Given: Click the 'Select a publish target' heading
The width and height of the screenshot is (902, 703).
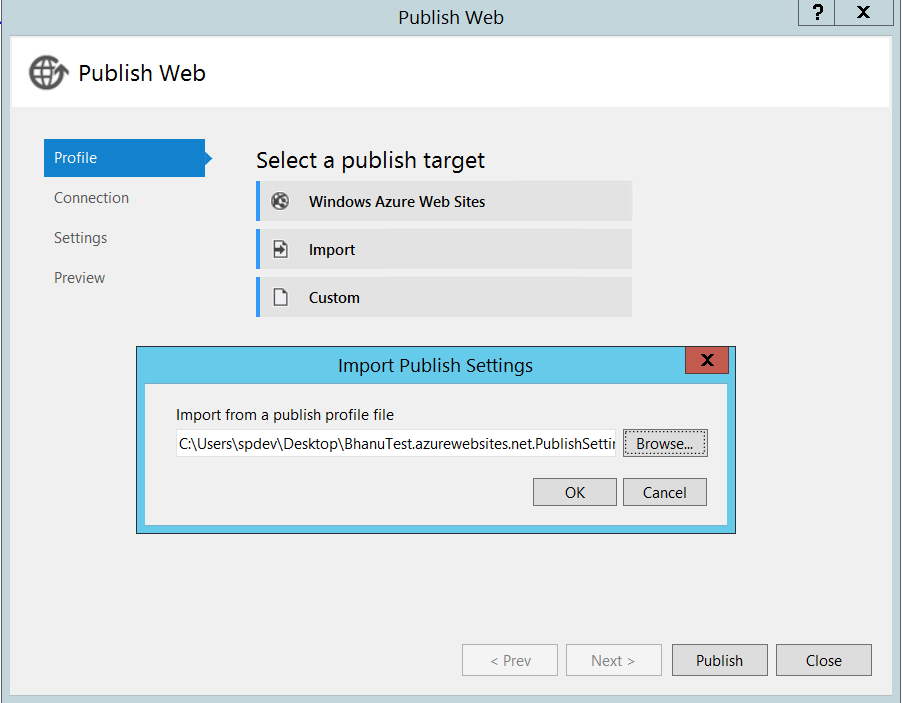Looking at the screenshot, I should tap(370, 160).
